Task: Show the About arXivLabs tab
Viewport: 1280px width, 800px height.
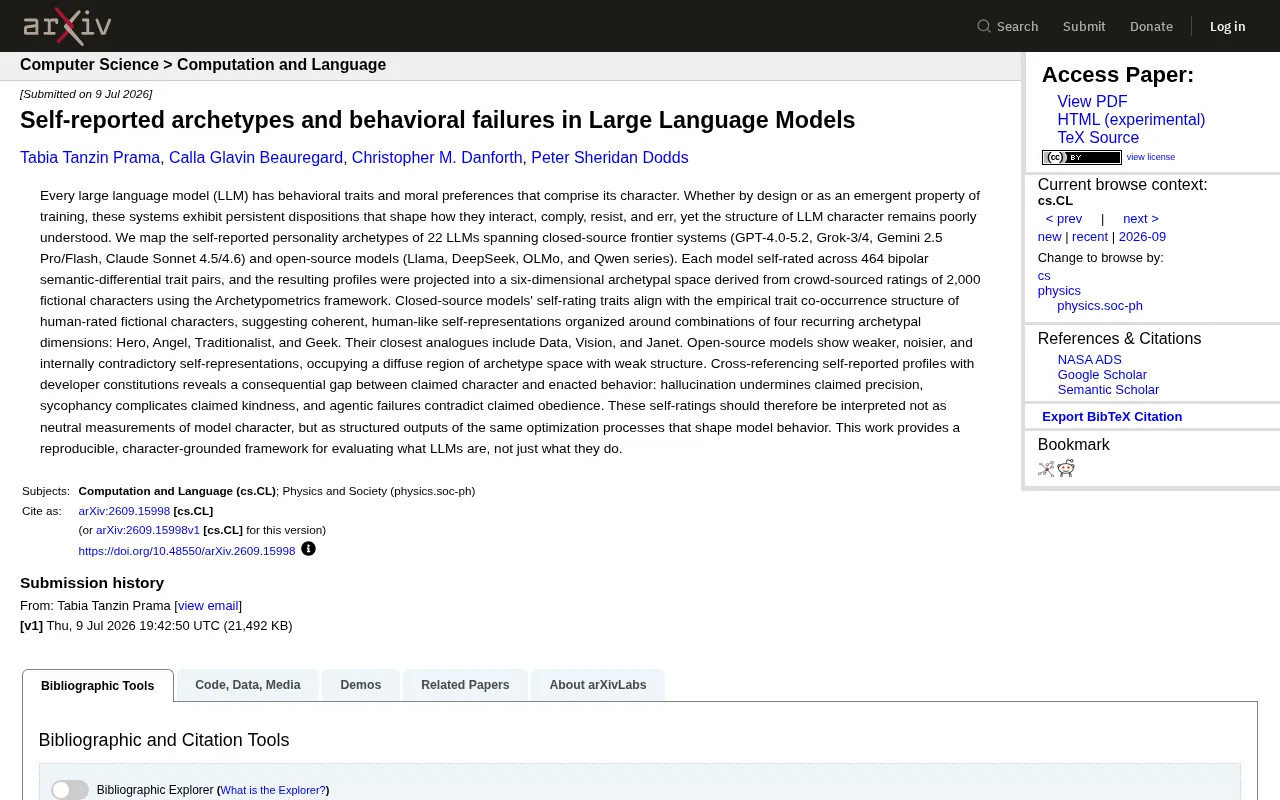Action: coord(598,685)
